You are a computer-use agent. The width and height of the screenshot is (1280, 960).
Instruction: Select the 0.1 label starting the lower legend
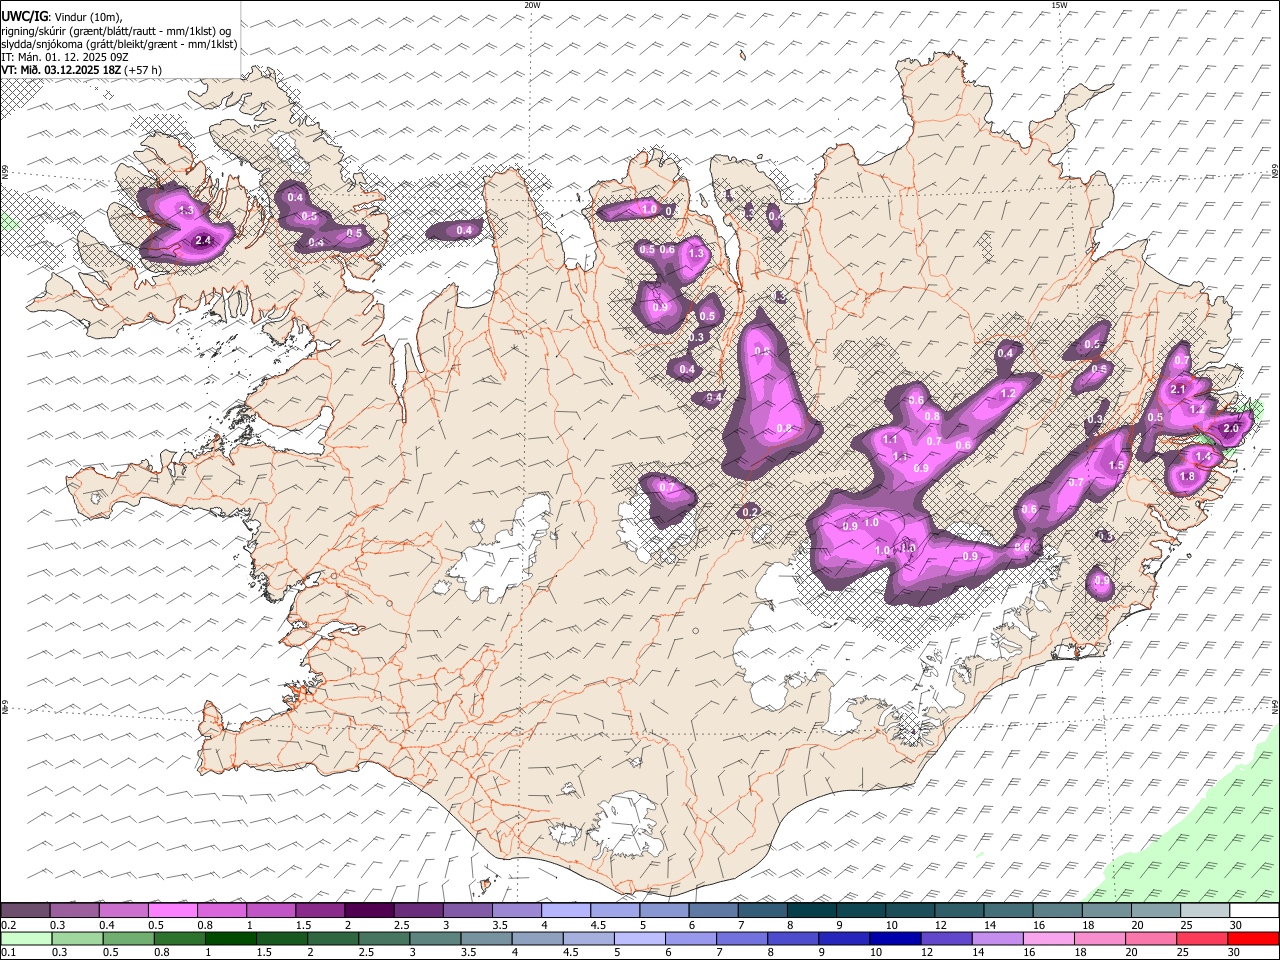(x=8, y=952)
